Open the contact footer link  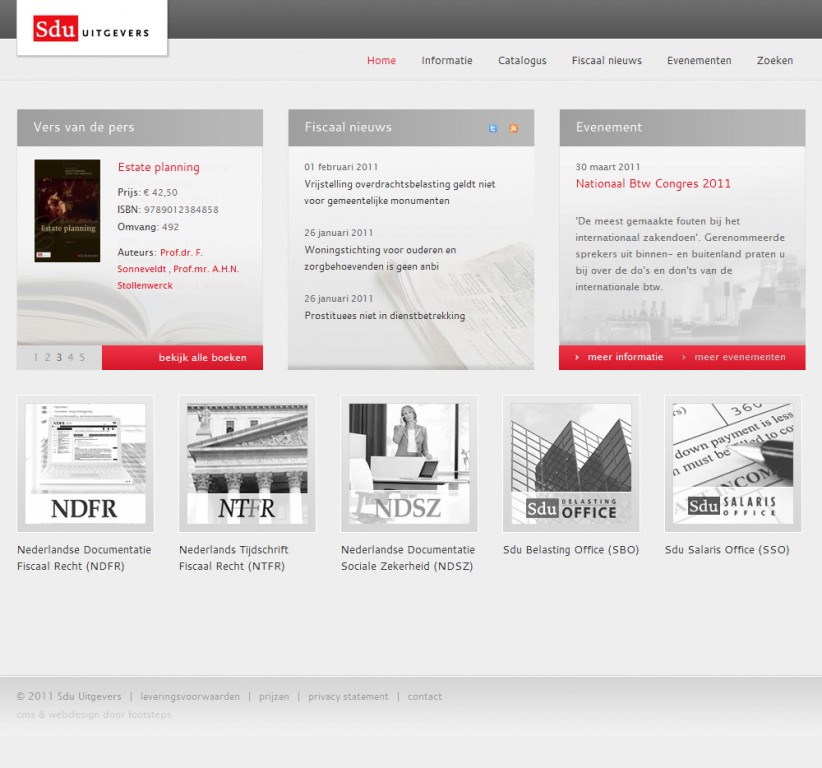click(x=425, y=697)
